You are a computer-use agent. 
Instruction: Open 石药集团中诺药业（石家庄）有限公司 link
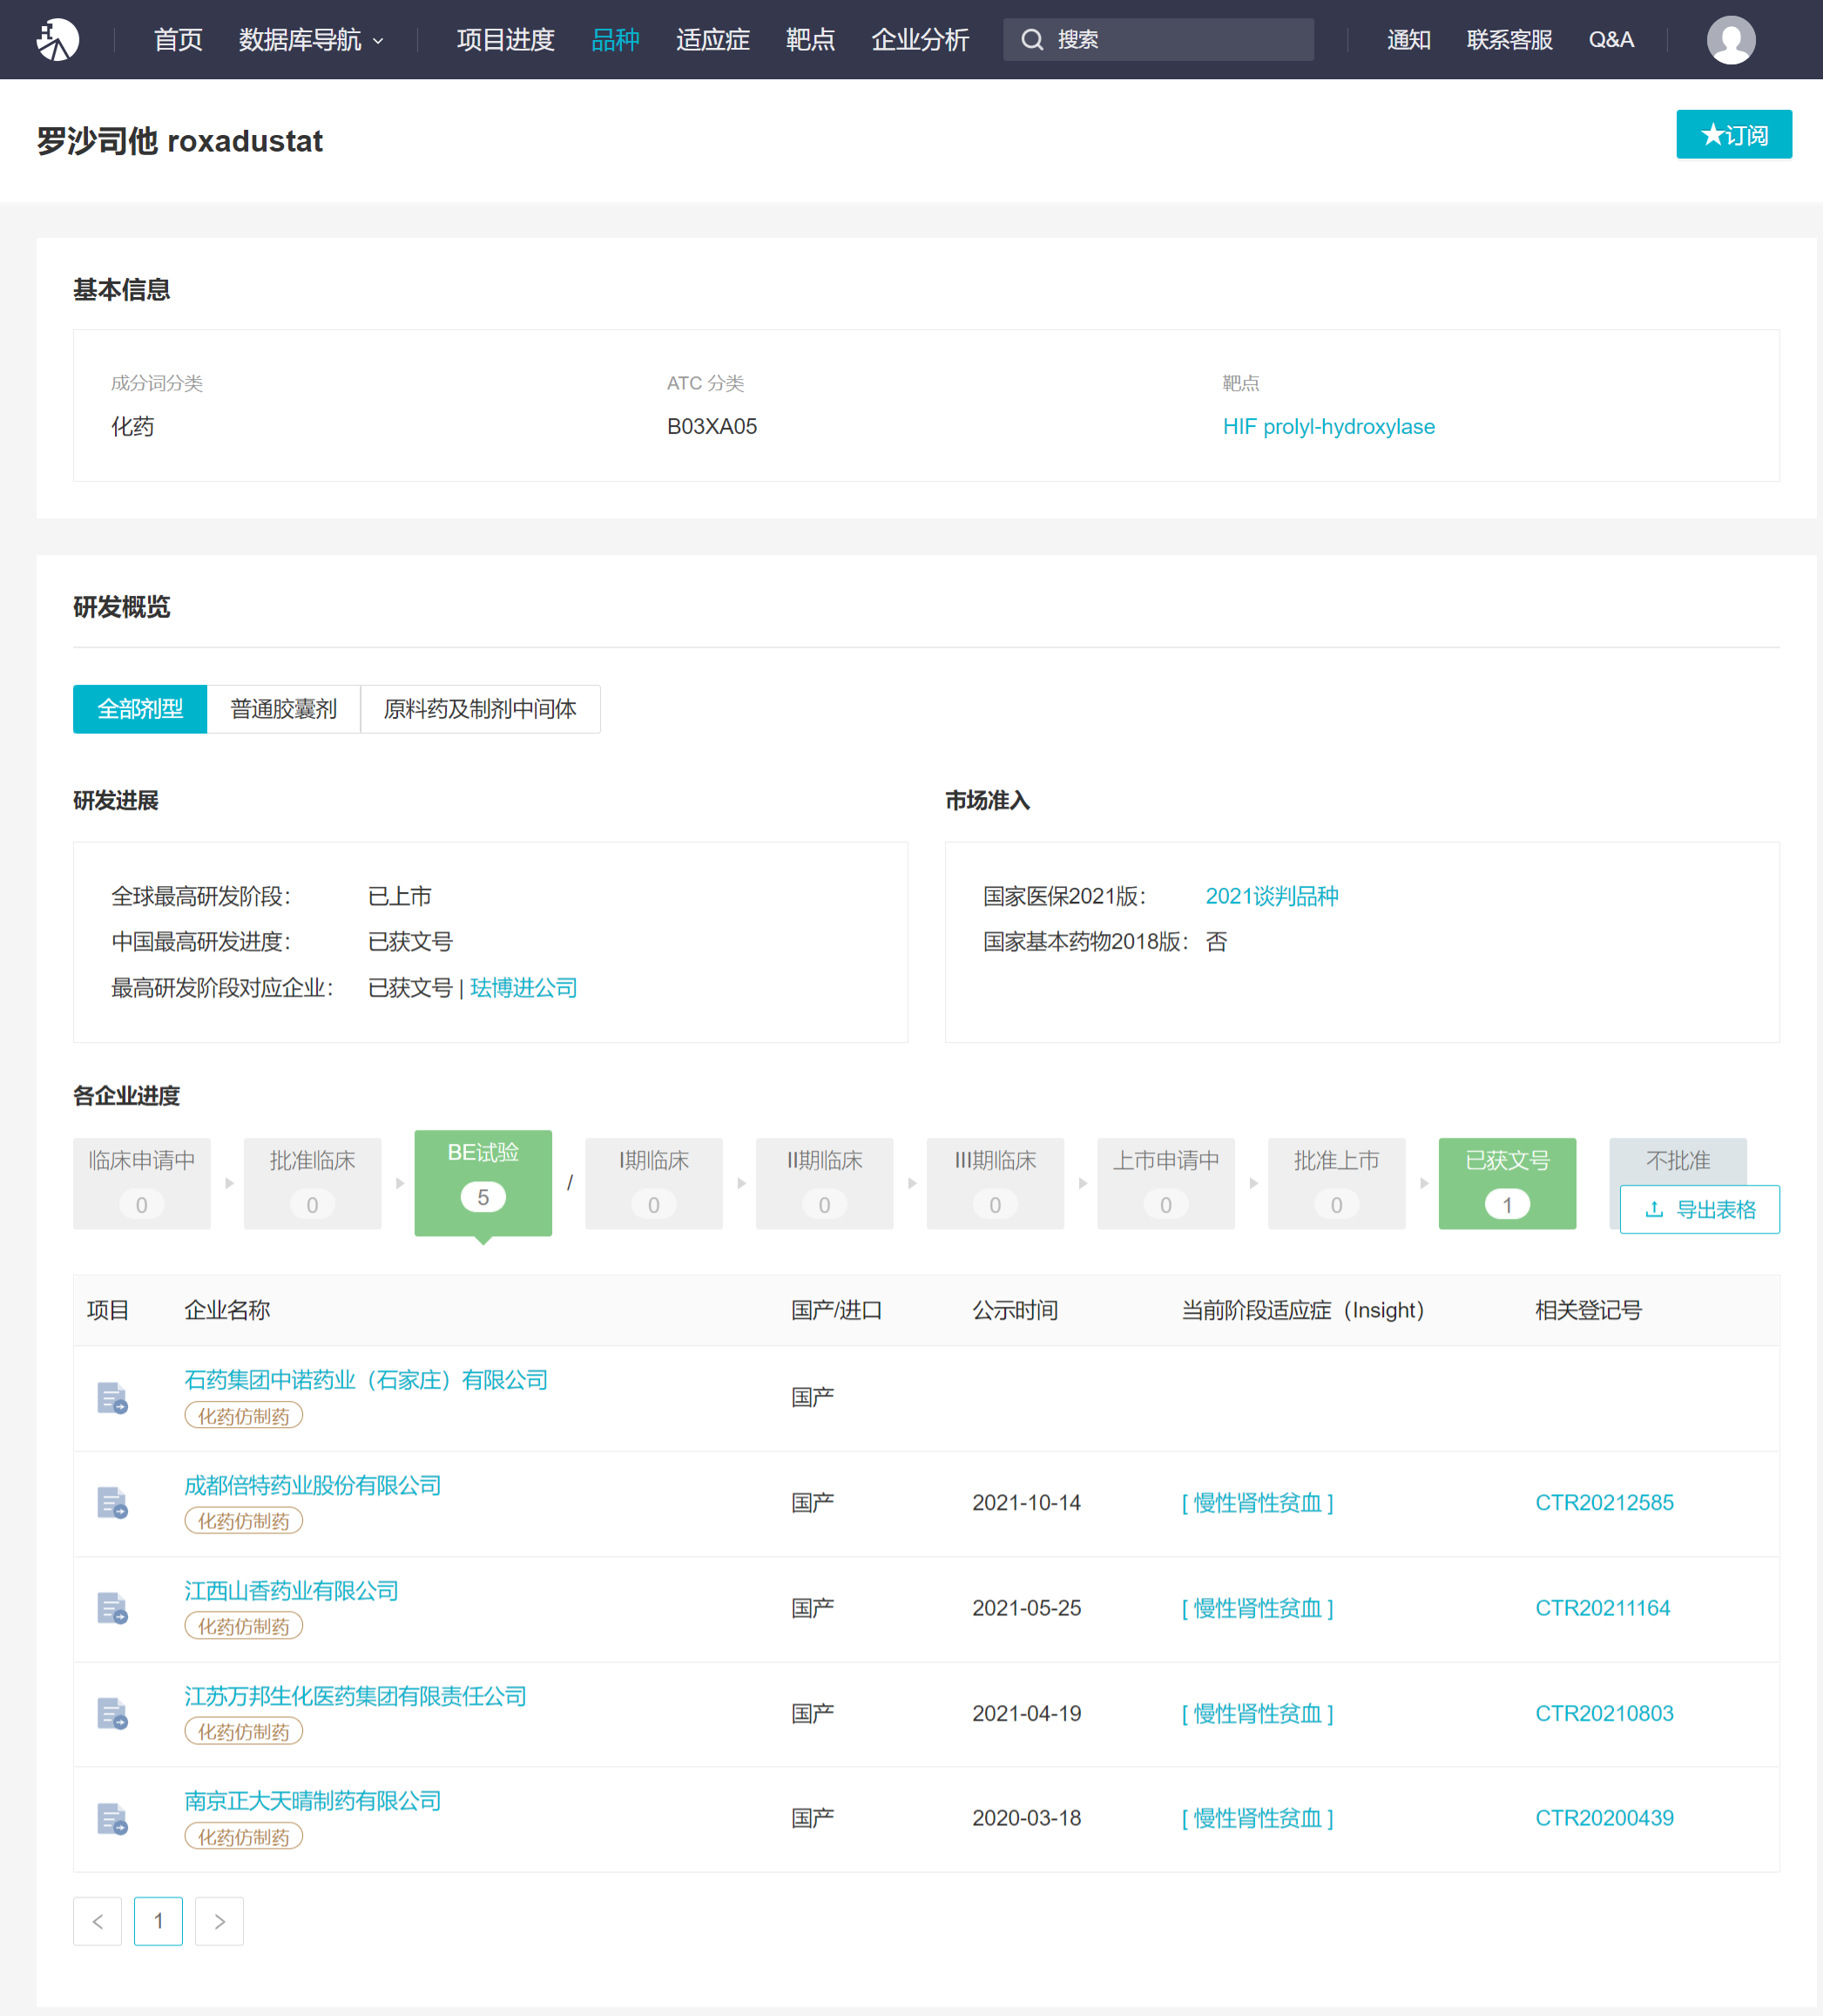pyautogui.click(x=366, y=1380)
